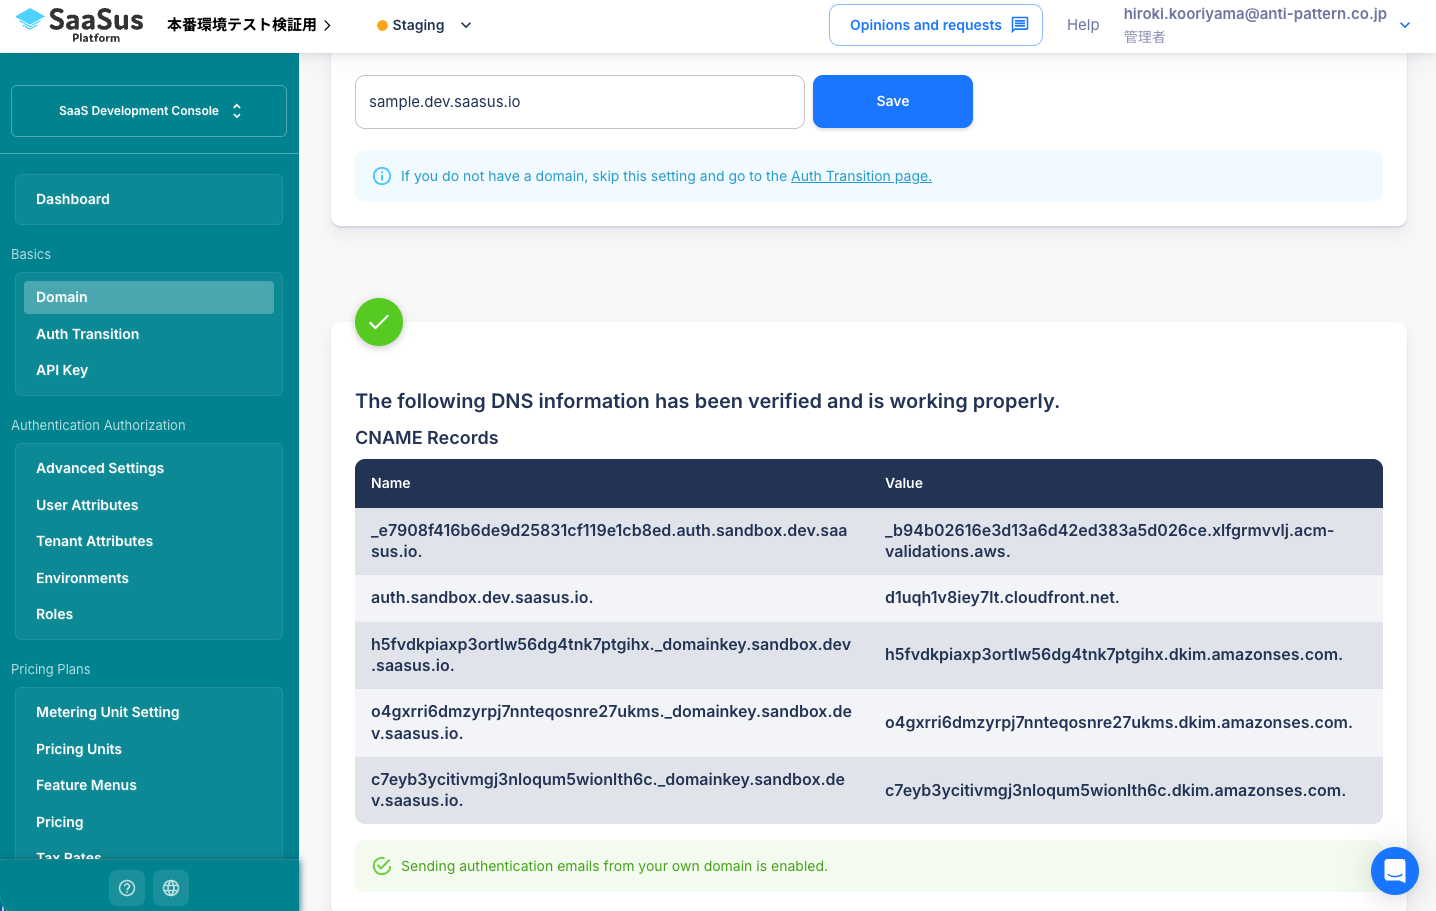1436x911 pixels.
Task: Open the Staging environment dropdown
Action: 465,25
